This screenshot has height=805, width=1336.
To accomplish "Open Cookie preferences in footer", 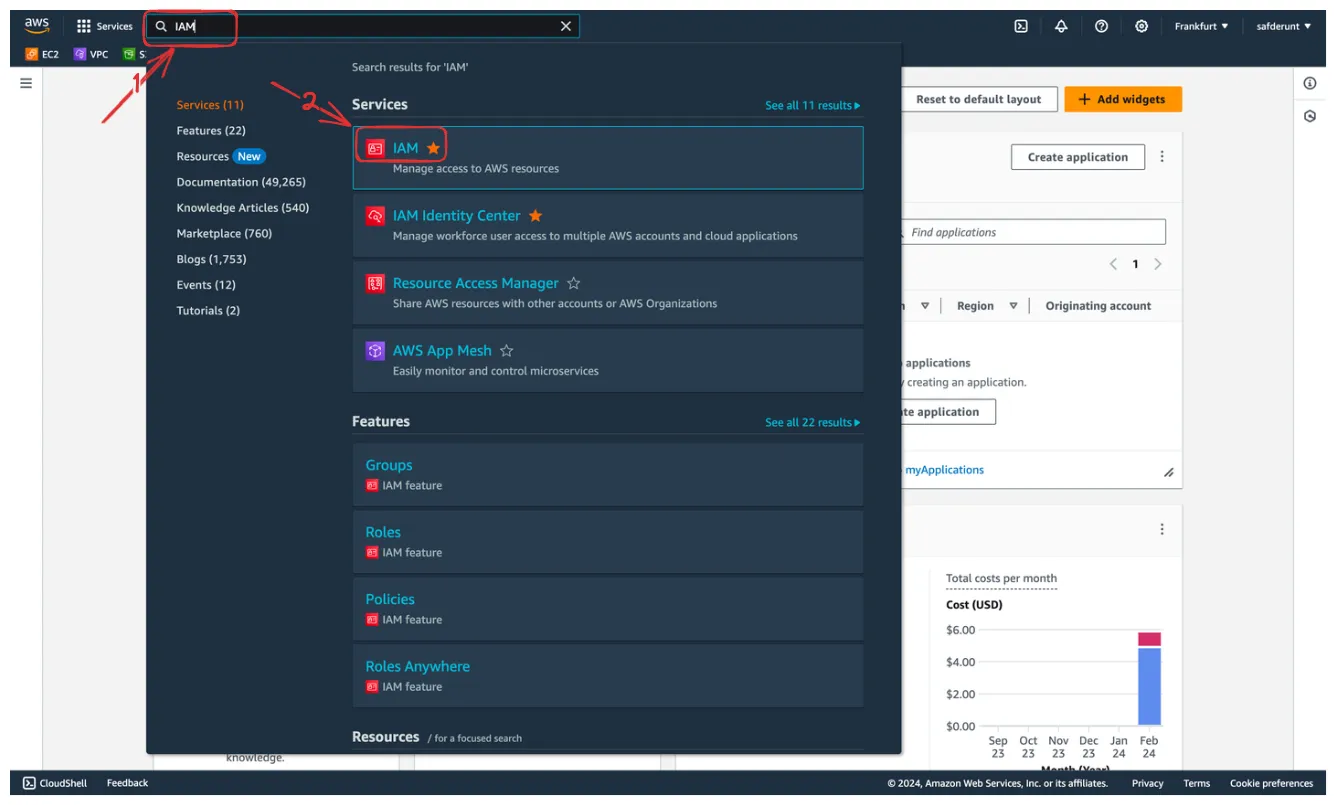I will click(1271, 784).
